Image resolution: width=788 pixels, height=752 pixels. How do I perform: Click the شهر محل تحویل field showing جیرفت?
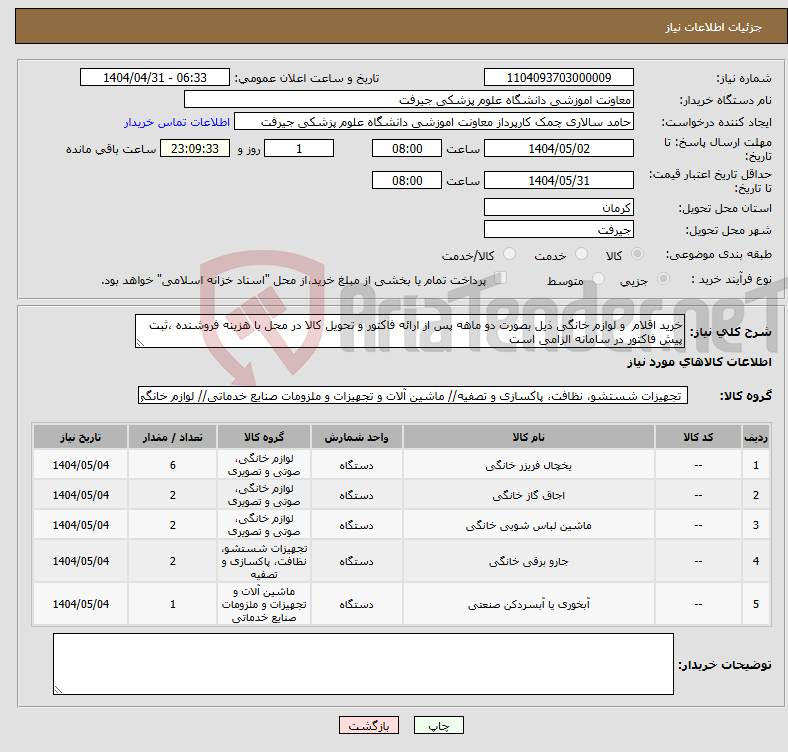pyautogui.click(x=558, y=229)
